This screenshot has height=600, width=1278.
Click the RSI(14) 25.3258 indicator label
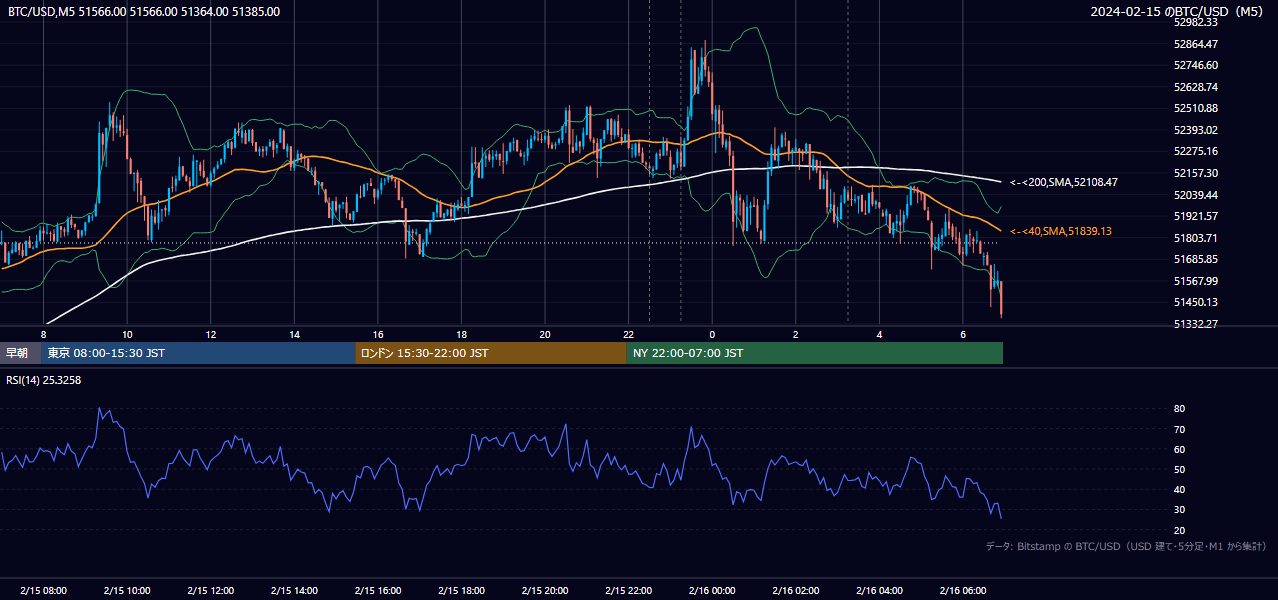pyautogui.click(x=44, y=379)
